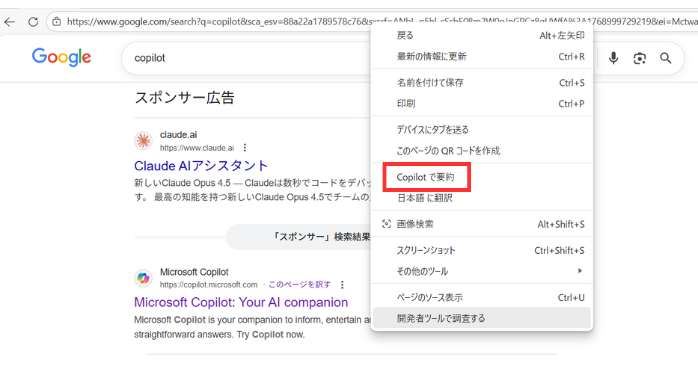
Task: Choose デバイスにタブを送る
Action: point(482,130)
